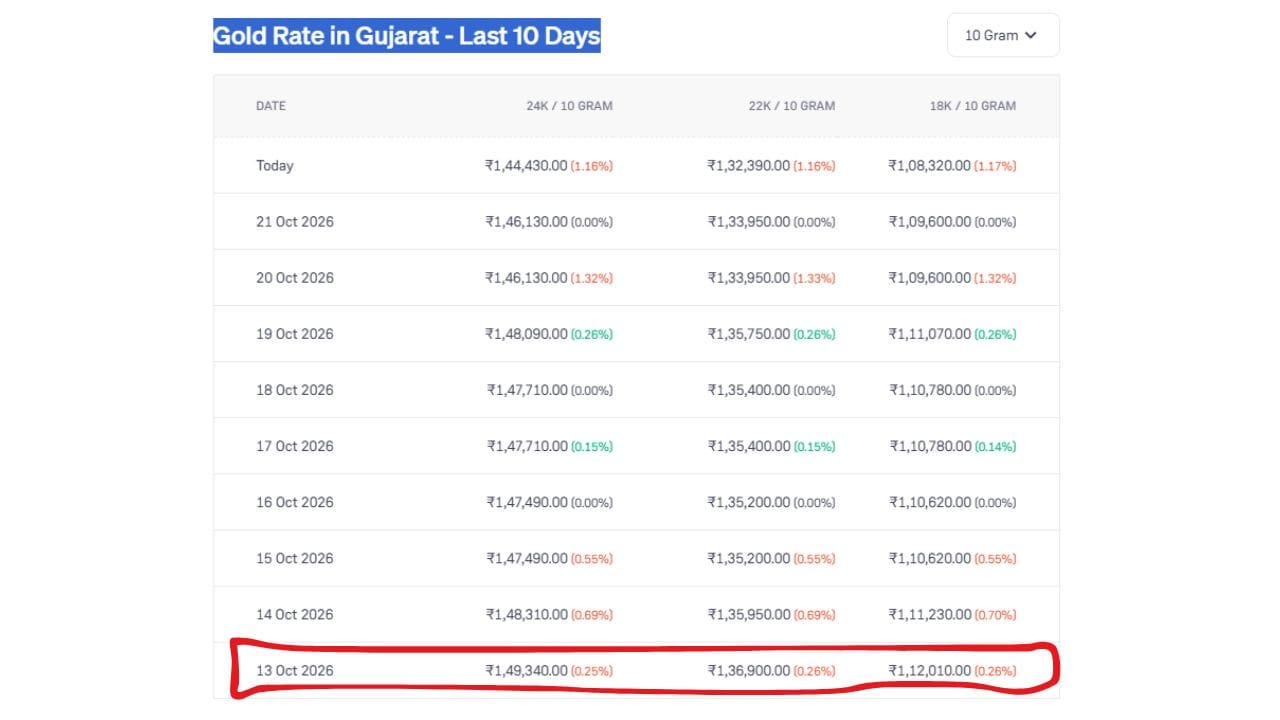Select 24K price ₹1,48,090.00 on 19 Oct

pos(527,334)
